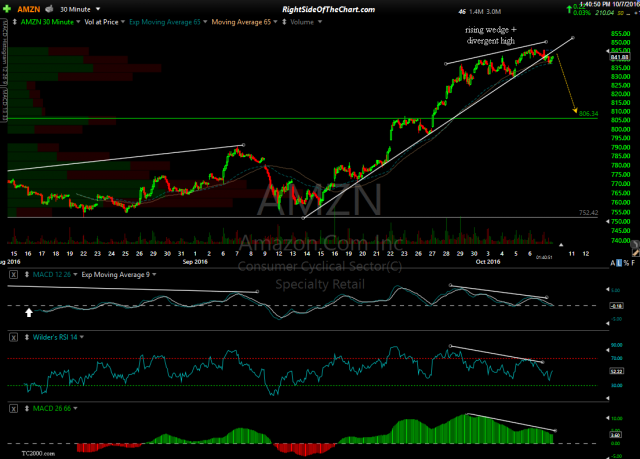Open the Exp Moving Average 65 dropdown
640x459 pixels.
[x=205, y=22]
